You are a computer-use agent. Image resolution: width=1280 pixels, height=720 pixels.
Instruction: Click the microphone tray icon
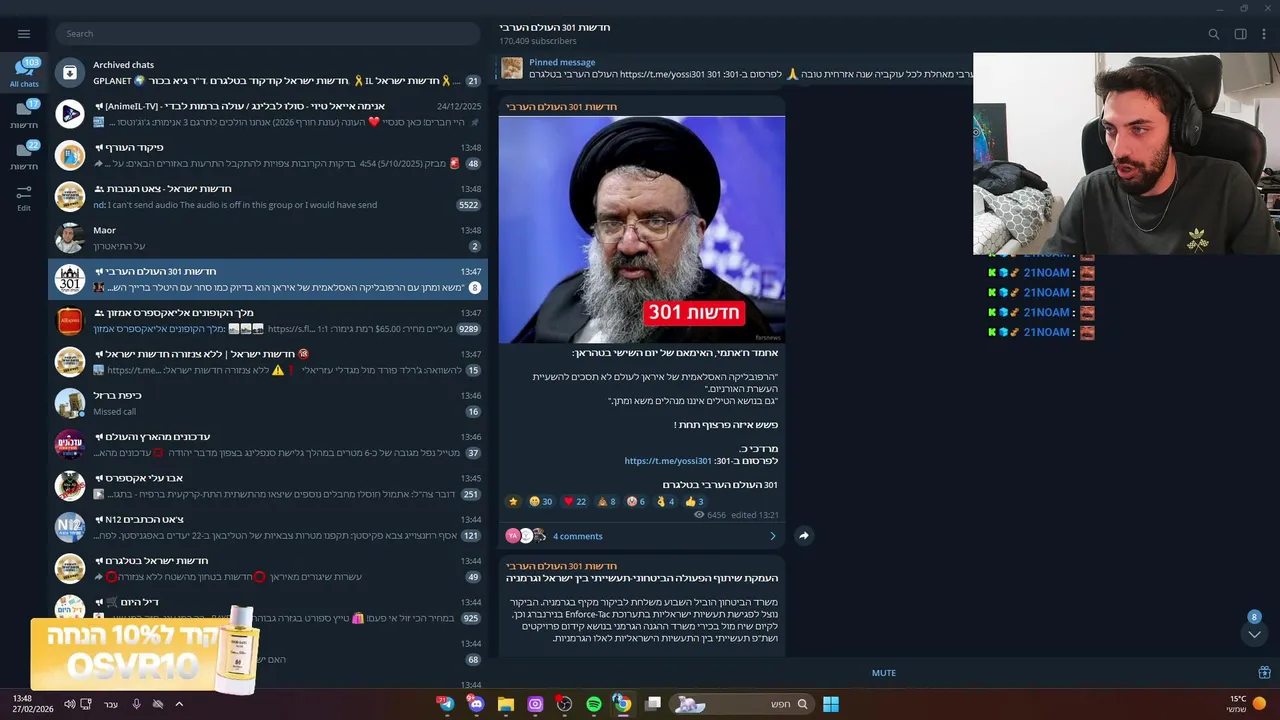pos(137,704)
